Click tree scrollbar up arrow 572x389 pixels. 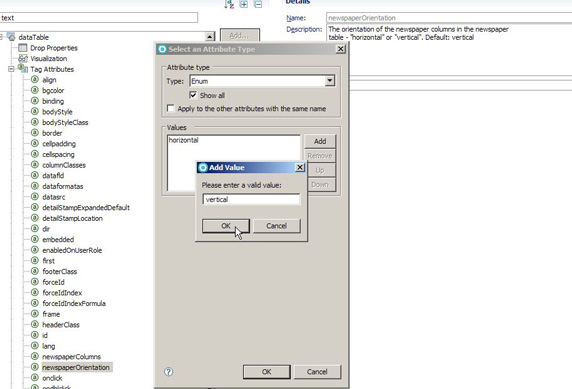coord(210,36)
